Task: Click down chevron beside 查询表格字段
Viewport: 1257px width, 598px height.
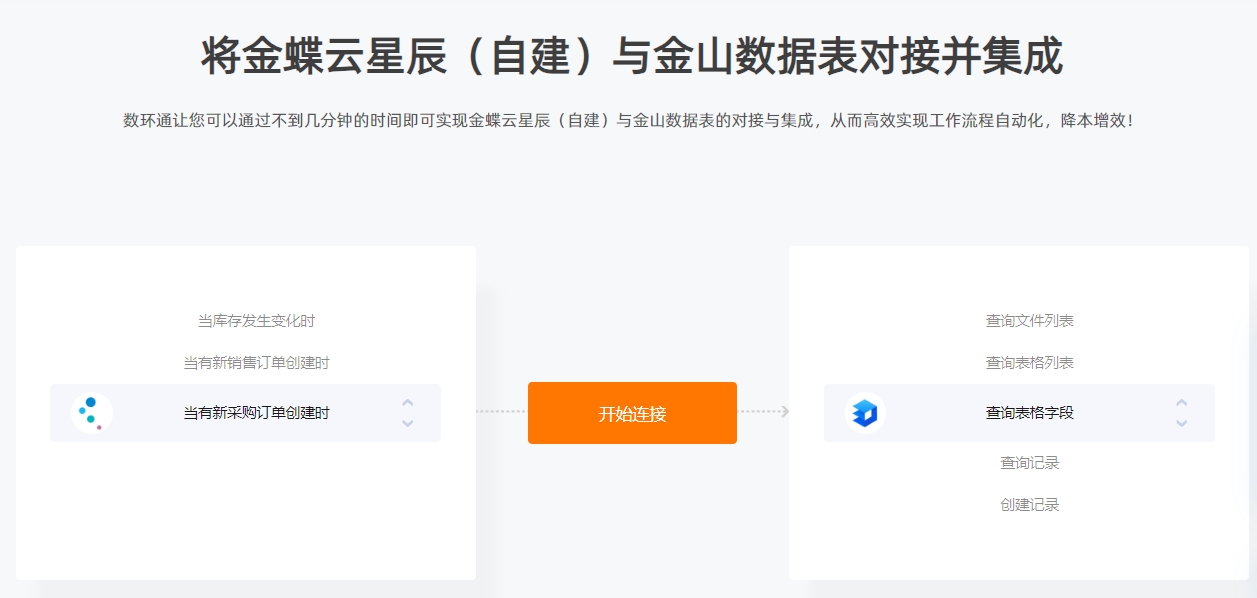Action: [x=1181, y=423]
